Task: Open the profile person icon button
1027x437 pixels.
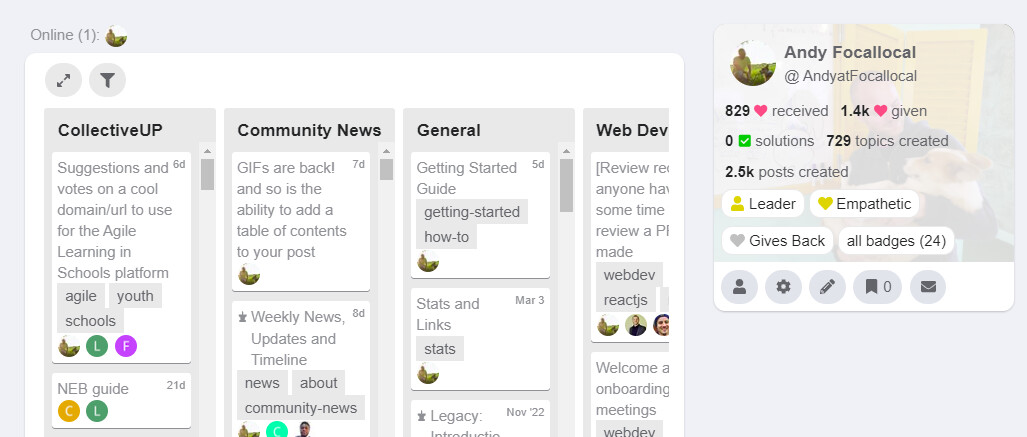Action: click(x=739, y=287)
